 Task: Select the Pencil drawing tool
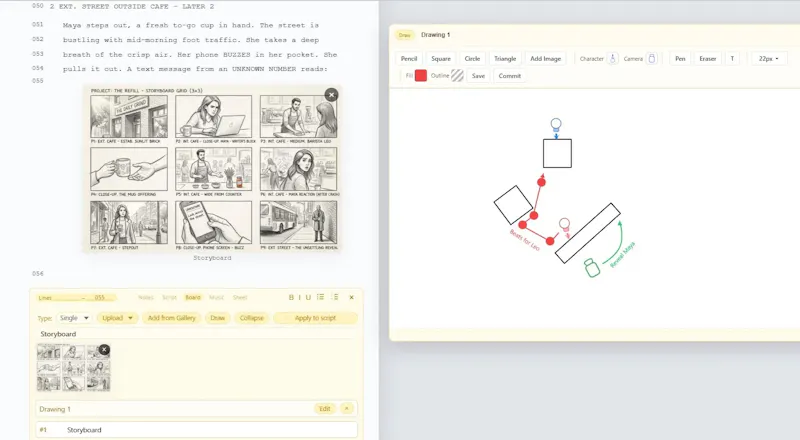409,59
